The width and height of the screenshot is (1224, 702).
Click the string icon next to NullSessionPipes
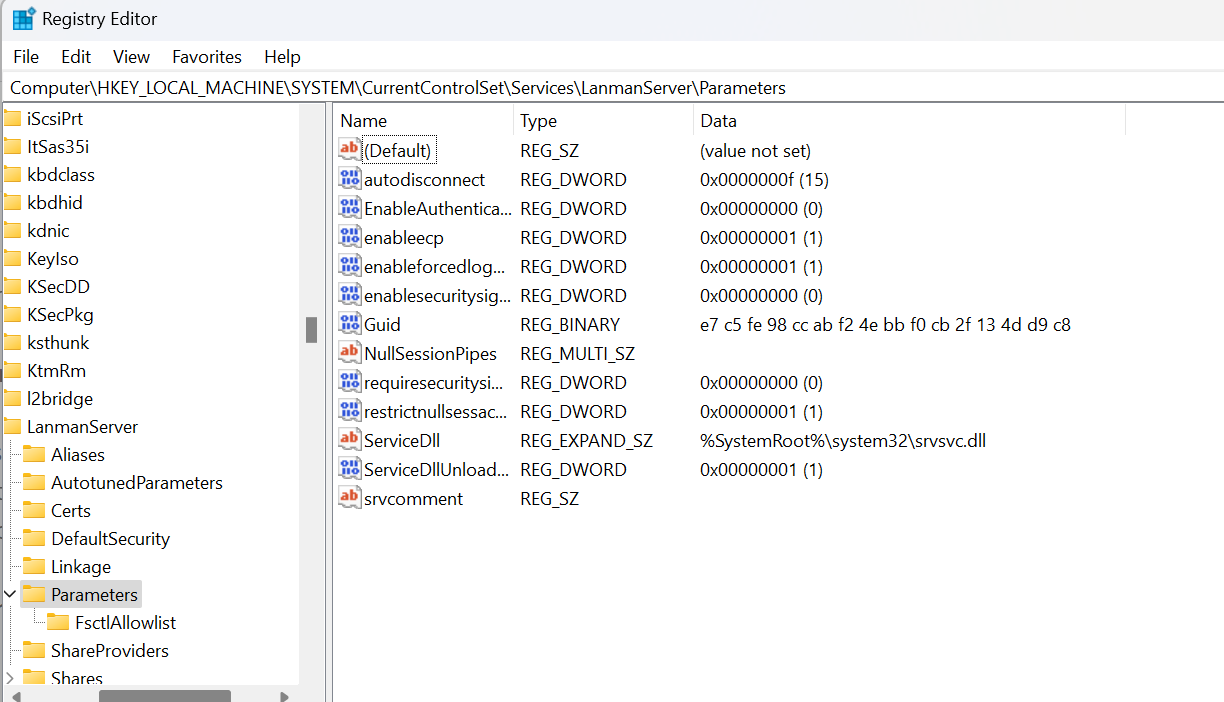click(x=349, y=353)
